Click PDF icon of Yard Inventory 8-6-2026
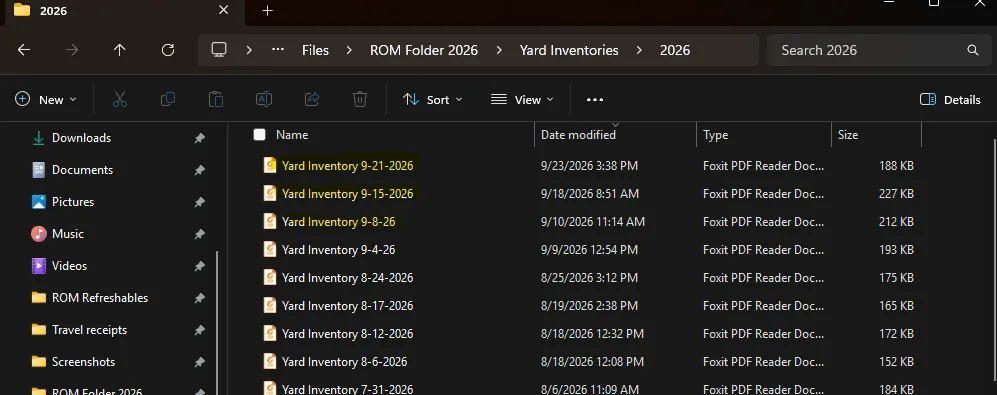 click(x=270, y=361)
